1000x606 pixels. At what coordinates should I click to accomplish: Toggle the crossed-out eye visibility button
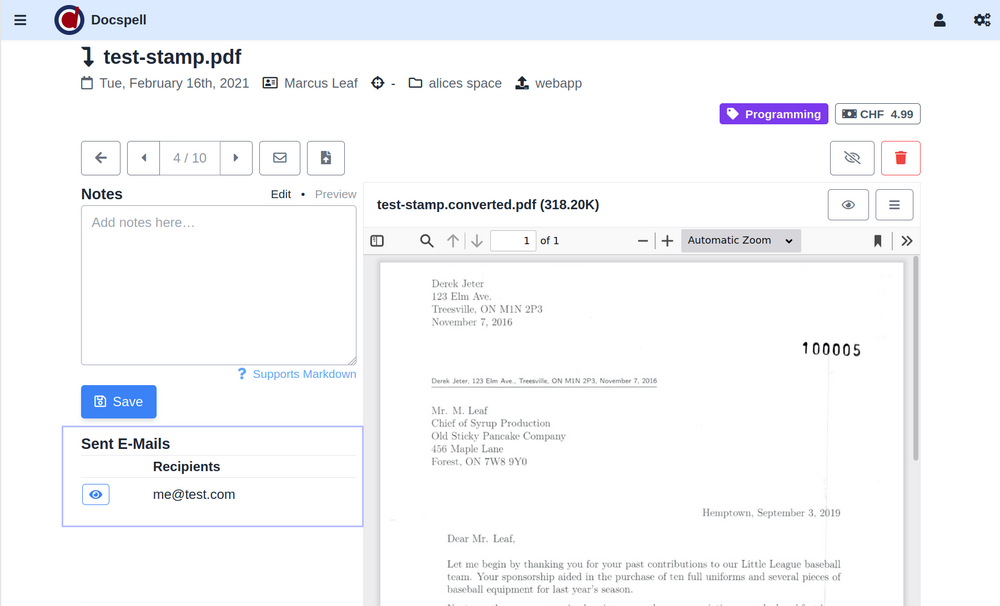[852, 158]
